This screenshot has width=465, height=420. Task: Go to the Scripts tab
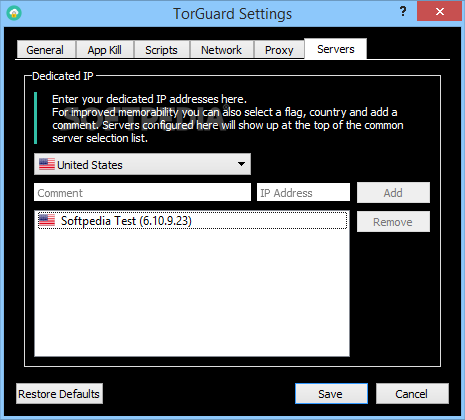click(161, 50)
